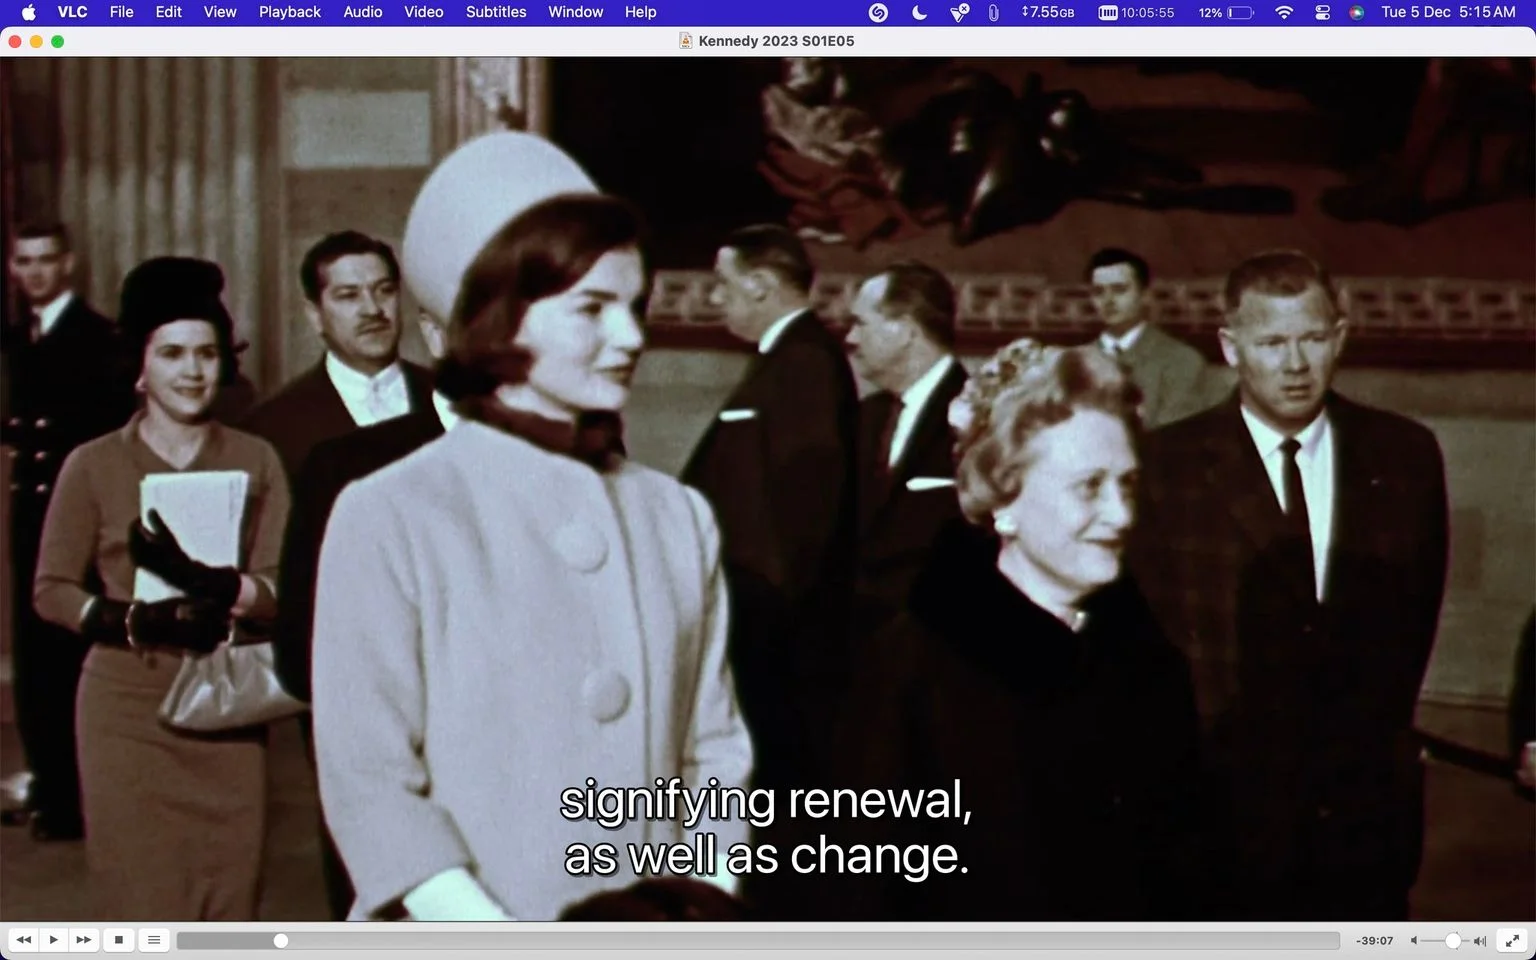Open the VLC application menu

coord(72,12)
